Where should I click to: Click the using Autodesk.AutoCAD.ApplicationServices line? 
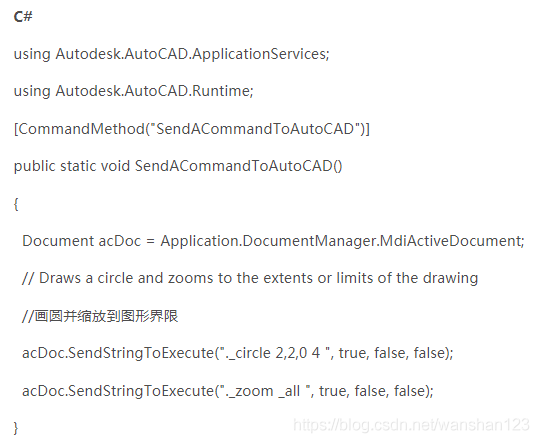[x=172, y=54]
